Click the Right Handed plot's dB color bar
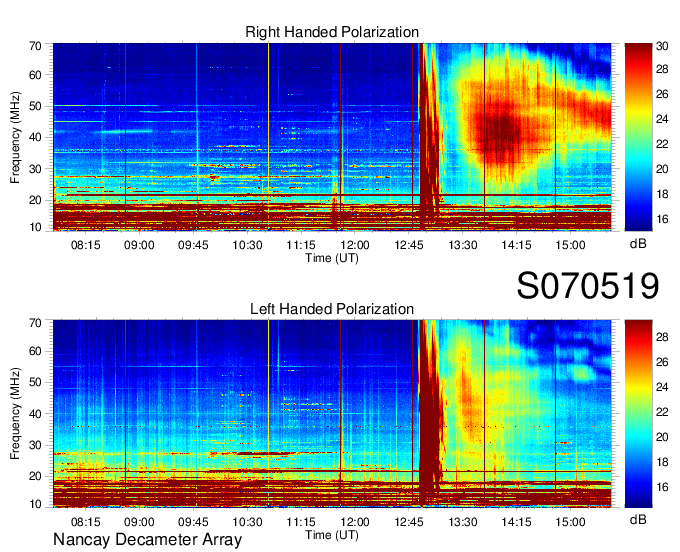Viewport: 680px width, 552px height. 638,137
